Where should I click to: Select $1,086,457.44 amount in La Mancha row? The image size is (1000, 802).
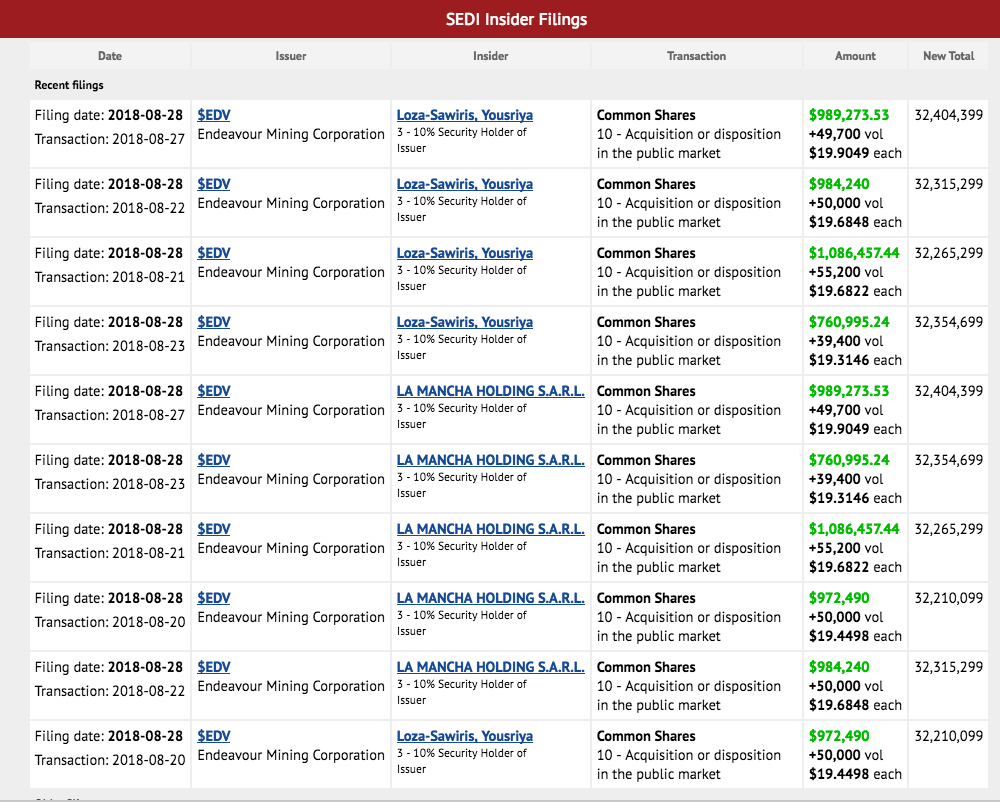tap(854, 529)
